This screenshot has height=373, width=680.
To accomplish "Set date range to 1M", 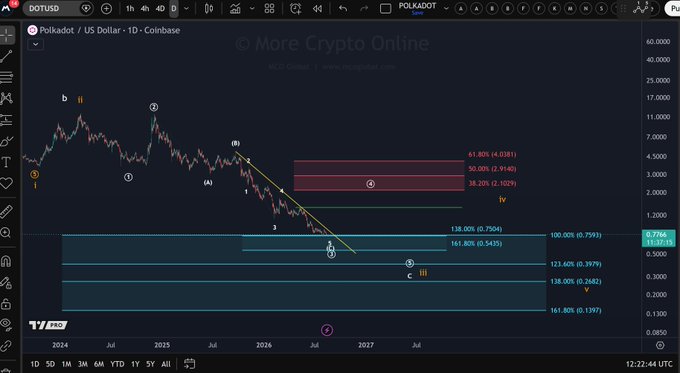I will [x=66, y=364].
